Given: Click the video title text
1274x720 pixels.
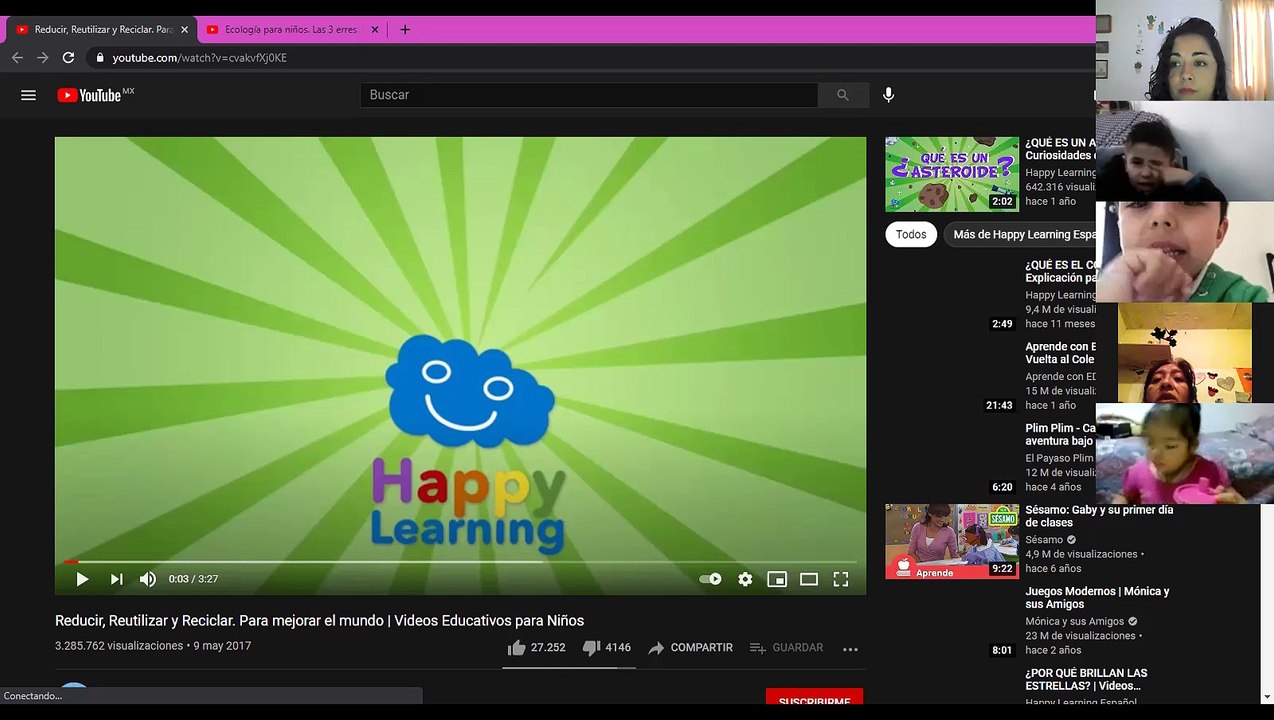Looking at the screenshot, I should point(319,621).
